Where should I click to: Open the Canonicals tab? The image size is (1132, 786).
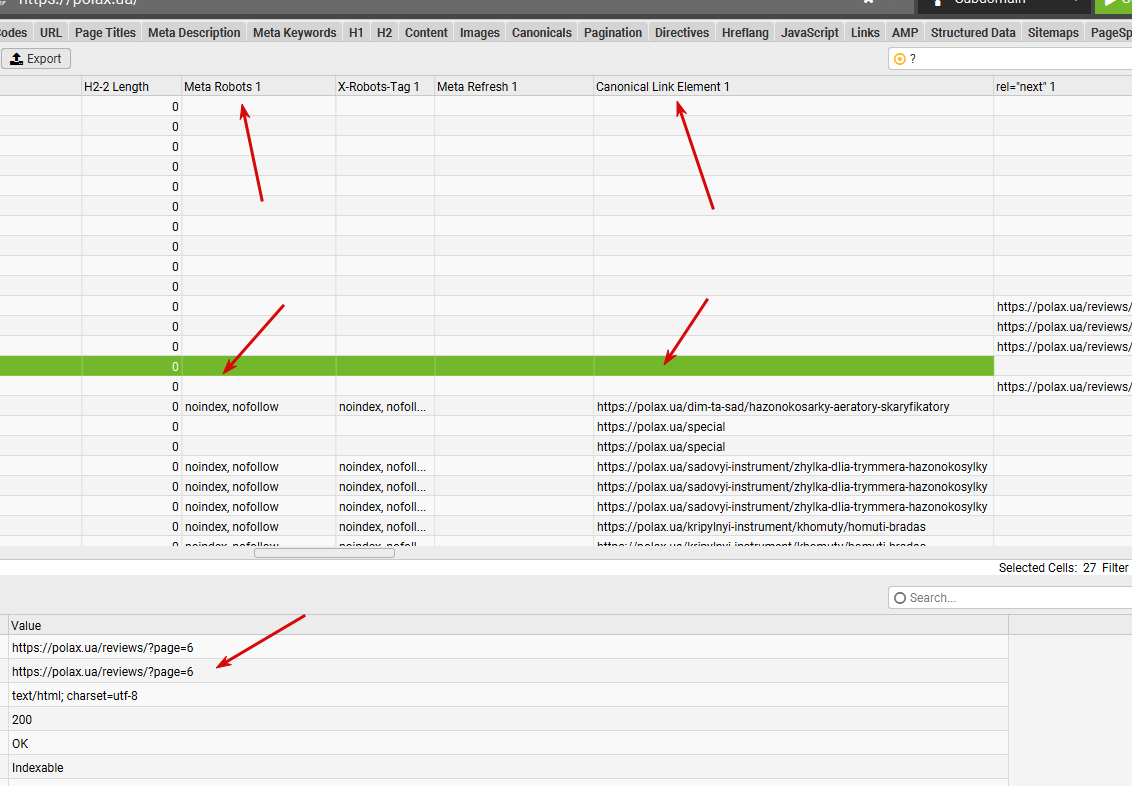tap(541, 32)
